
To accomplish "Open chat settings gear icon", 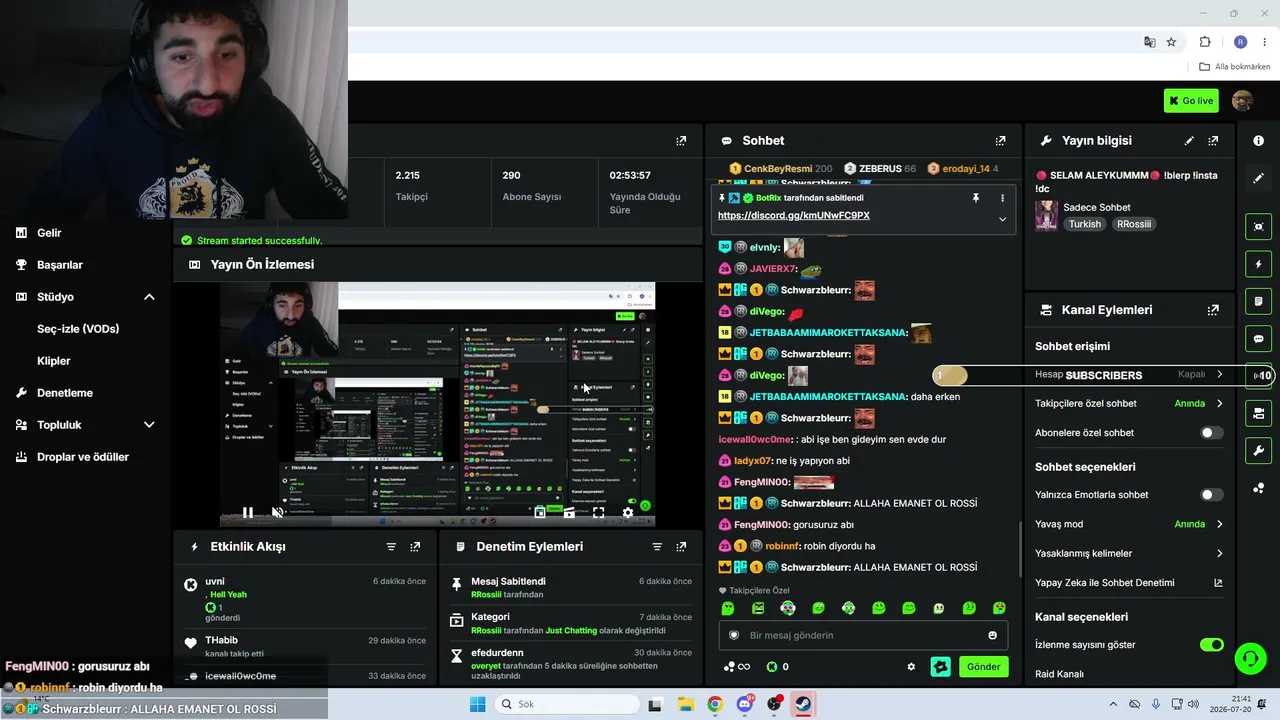I will (x=911, y=667).
